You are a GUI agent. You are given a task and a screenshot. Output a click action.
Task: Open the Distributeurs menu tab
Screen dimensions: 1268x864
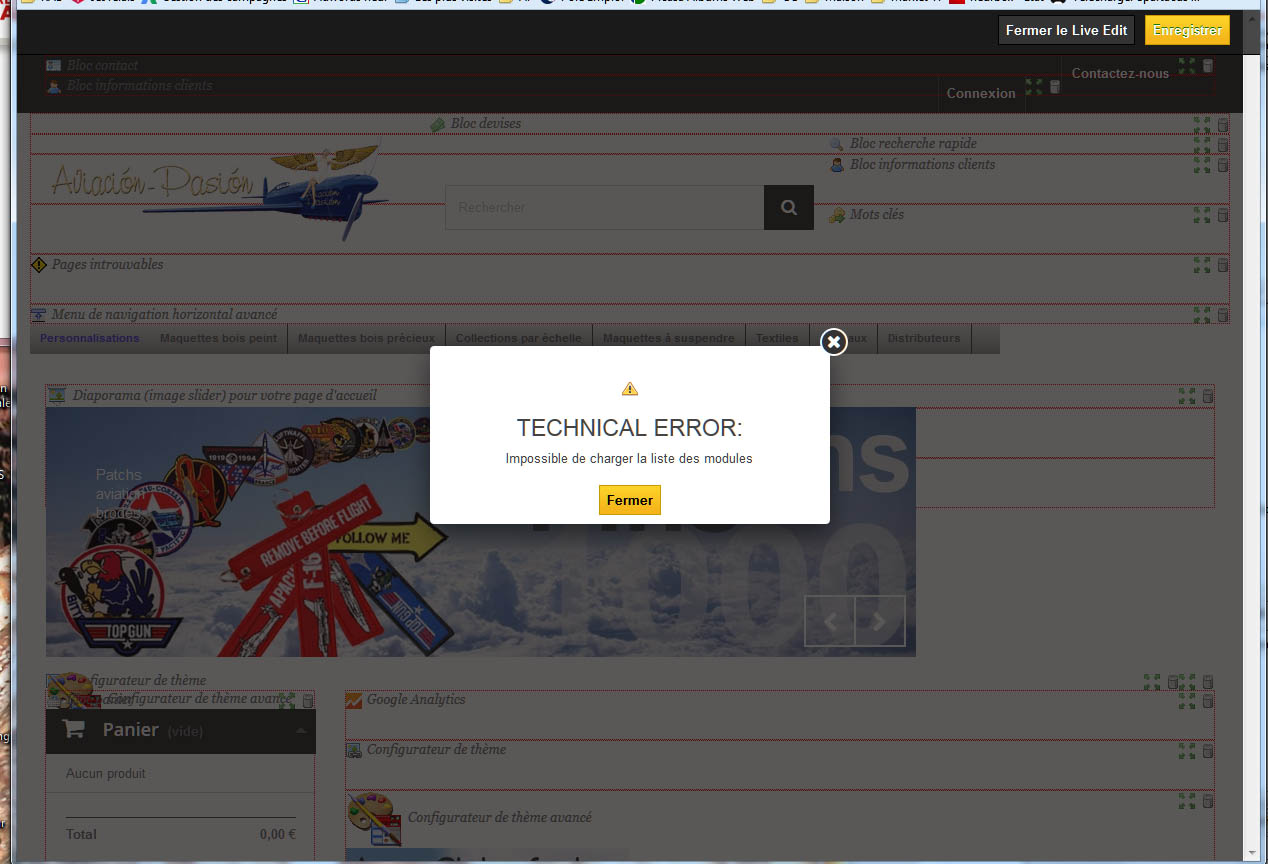(x=924, y=338)
